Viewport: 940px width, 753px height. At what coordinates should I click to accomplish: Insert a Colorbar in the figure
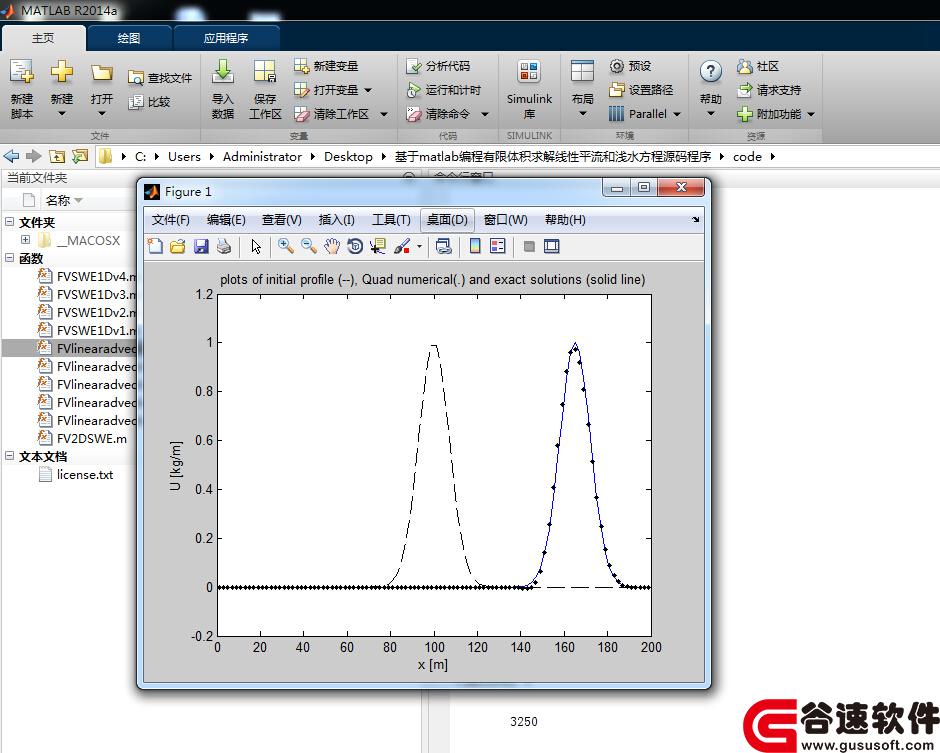click(475, 246)
